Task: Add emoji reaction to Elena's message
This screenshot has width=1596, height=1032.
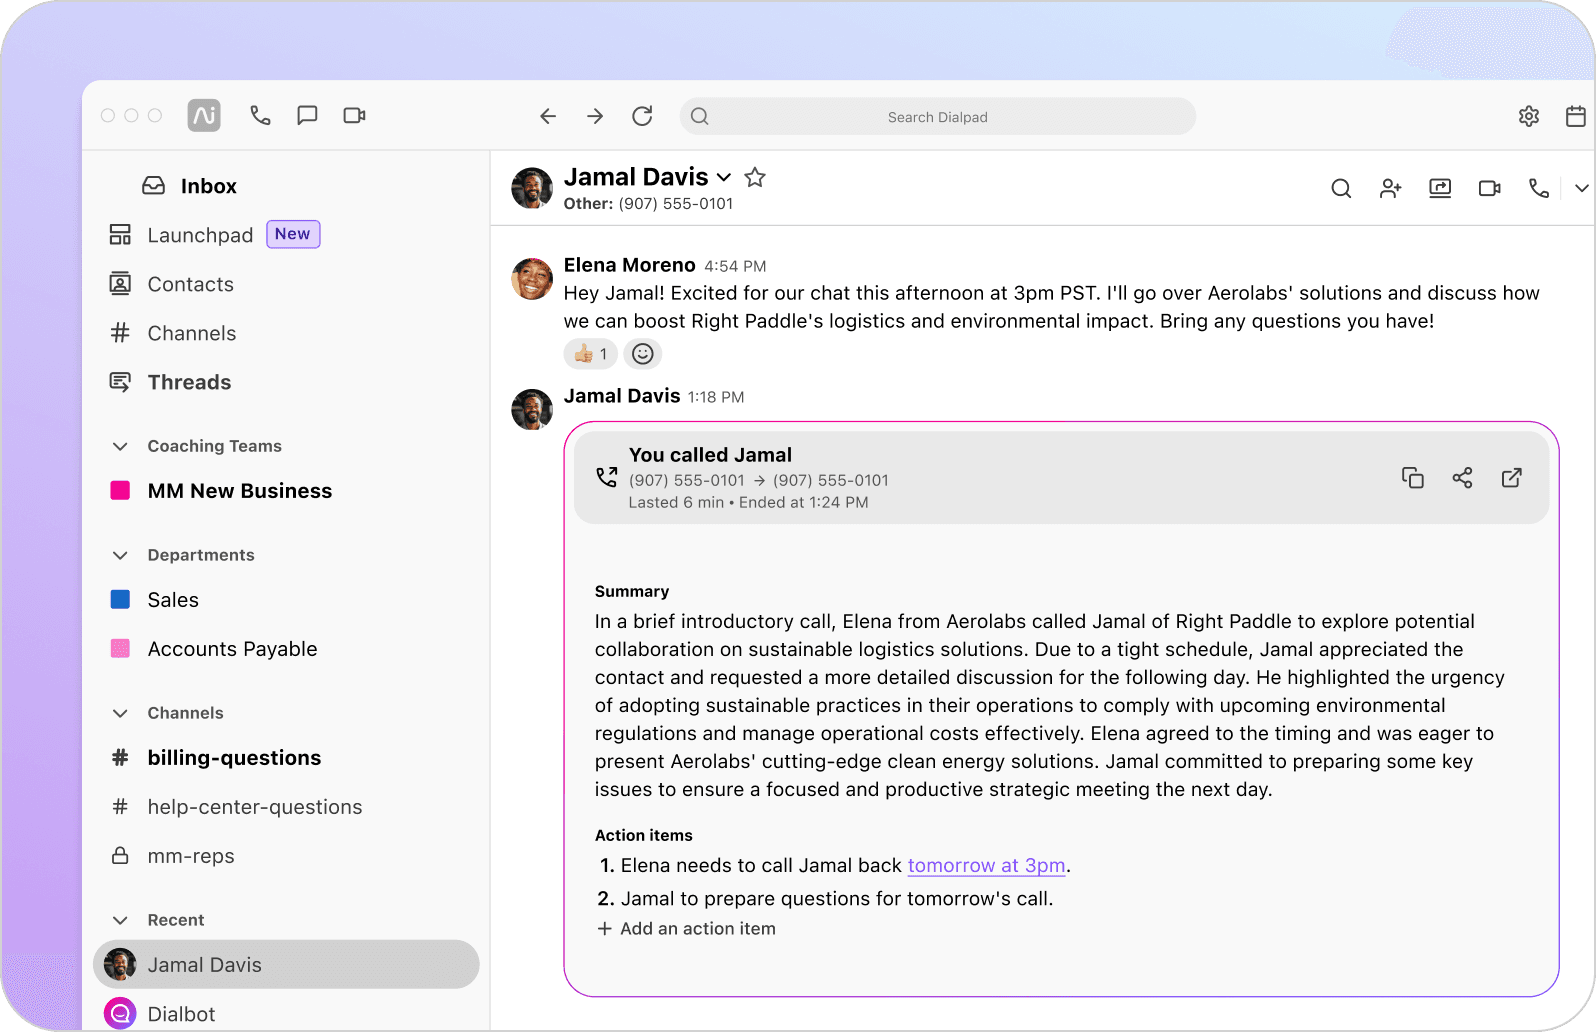Action: pyautogui.click(x=643, y=354)
